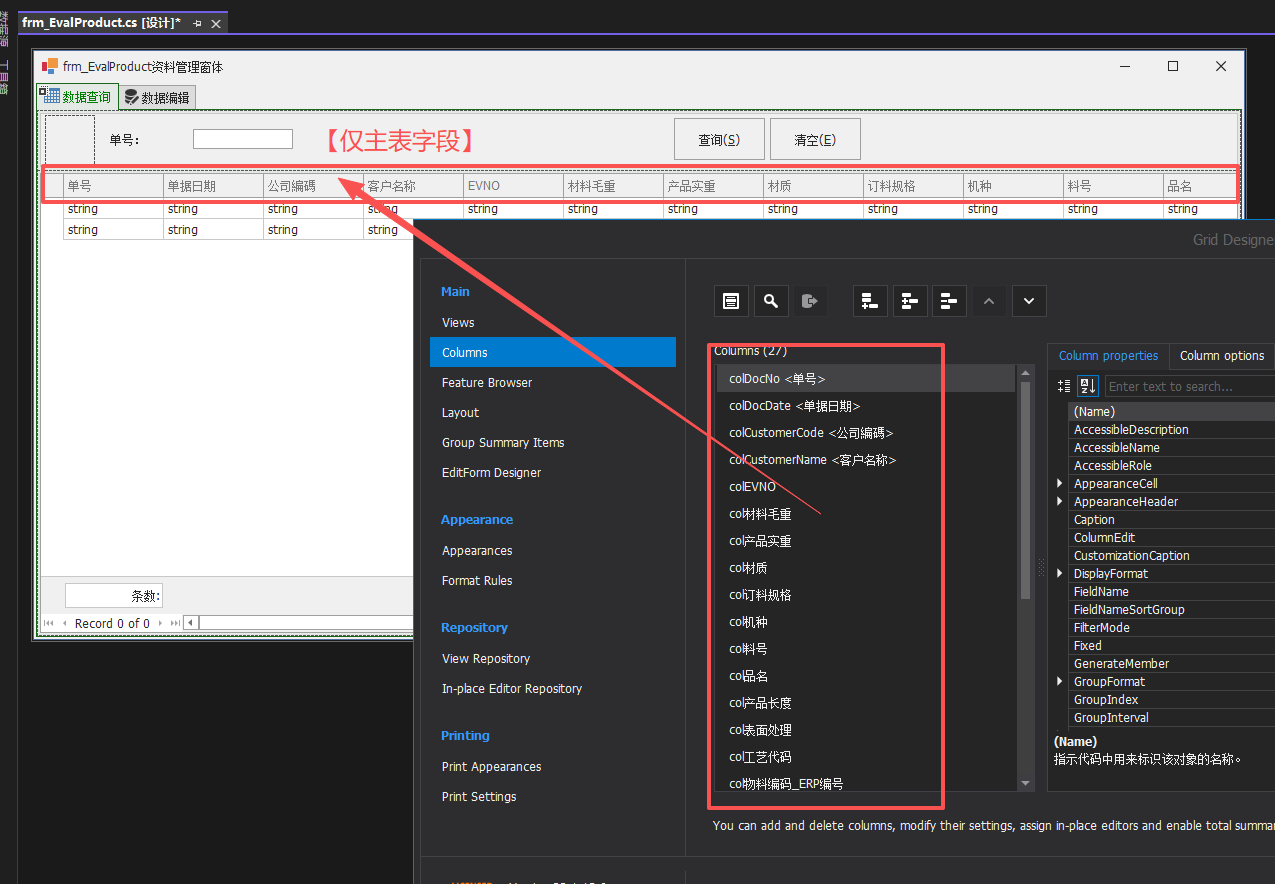Select the (Name) property row
Screen dimensions: 1275x884
[x=1172, y=411]
